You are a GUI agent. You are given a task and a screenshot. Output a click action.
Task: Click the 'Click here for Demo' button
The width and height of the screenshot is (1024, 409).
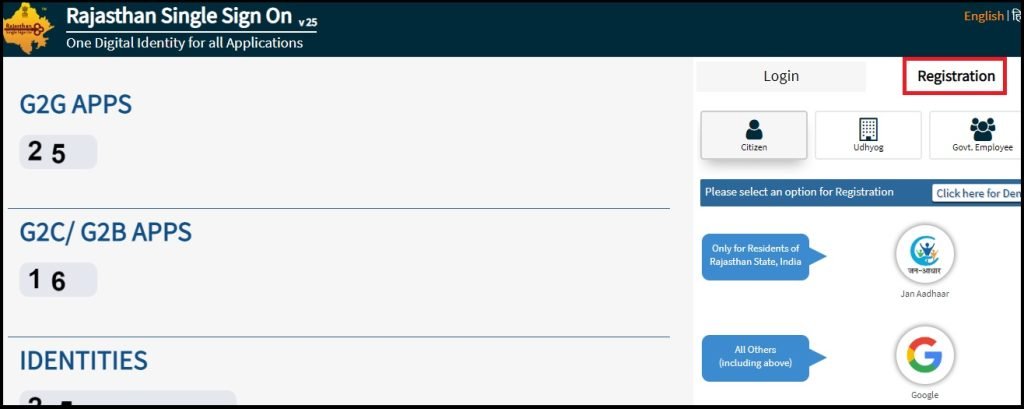tap(977, 193)
